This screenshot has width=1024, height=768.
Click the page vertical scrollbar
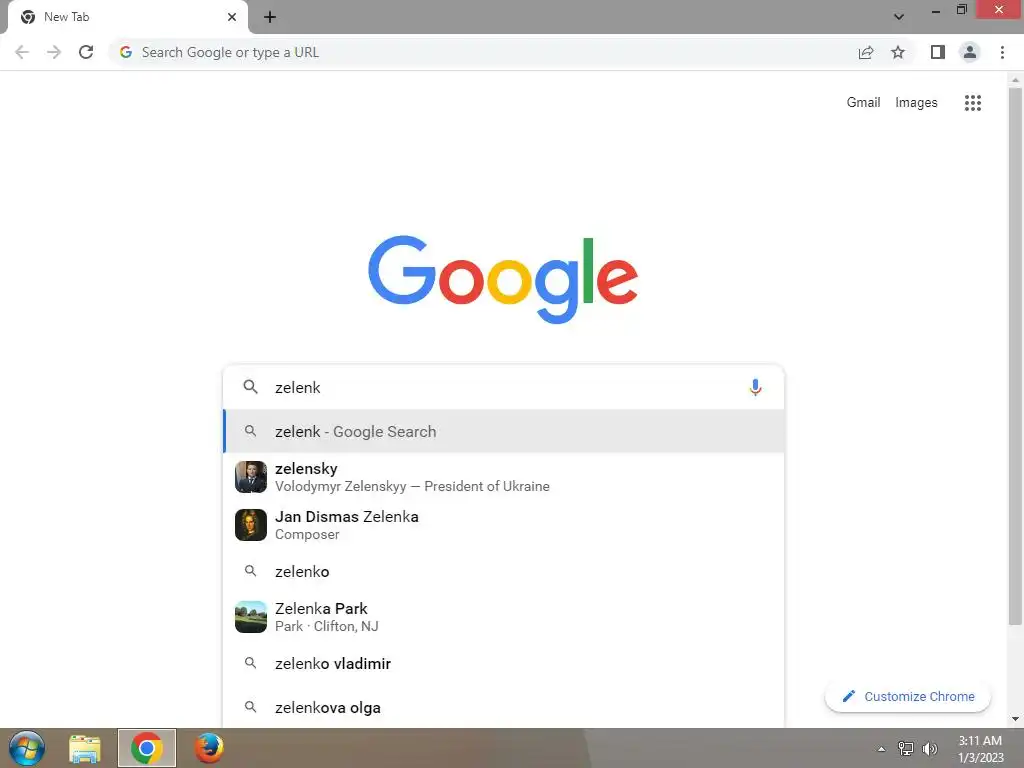(x=1015, y=356)
